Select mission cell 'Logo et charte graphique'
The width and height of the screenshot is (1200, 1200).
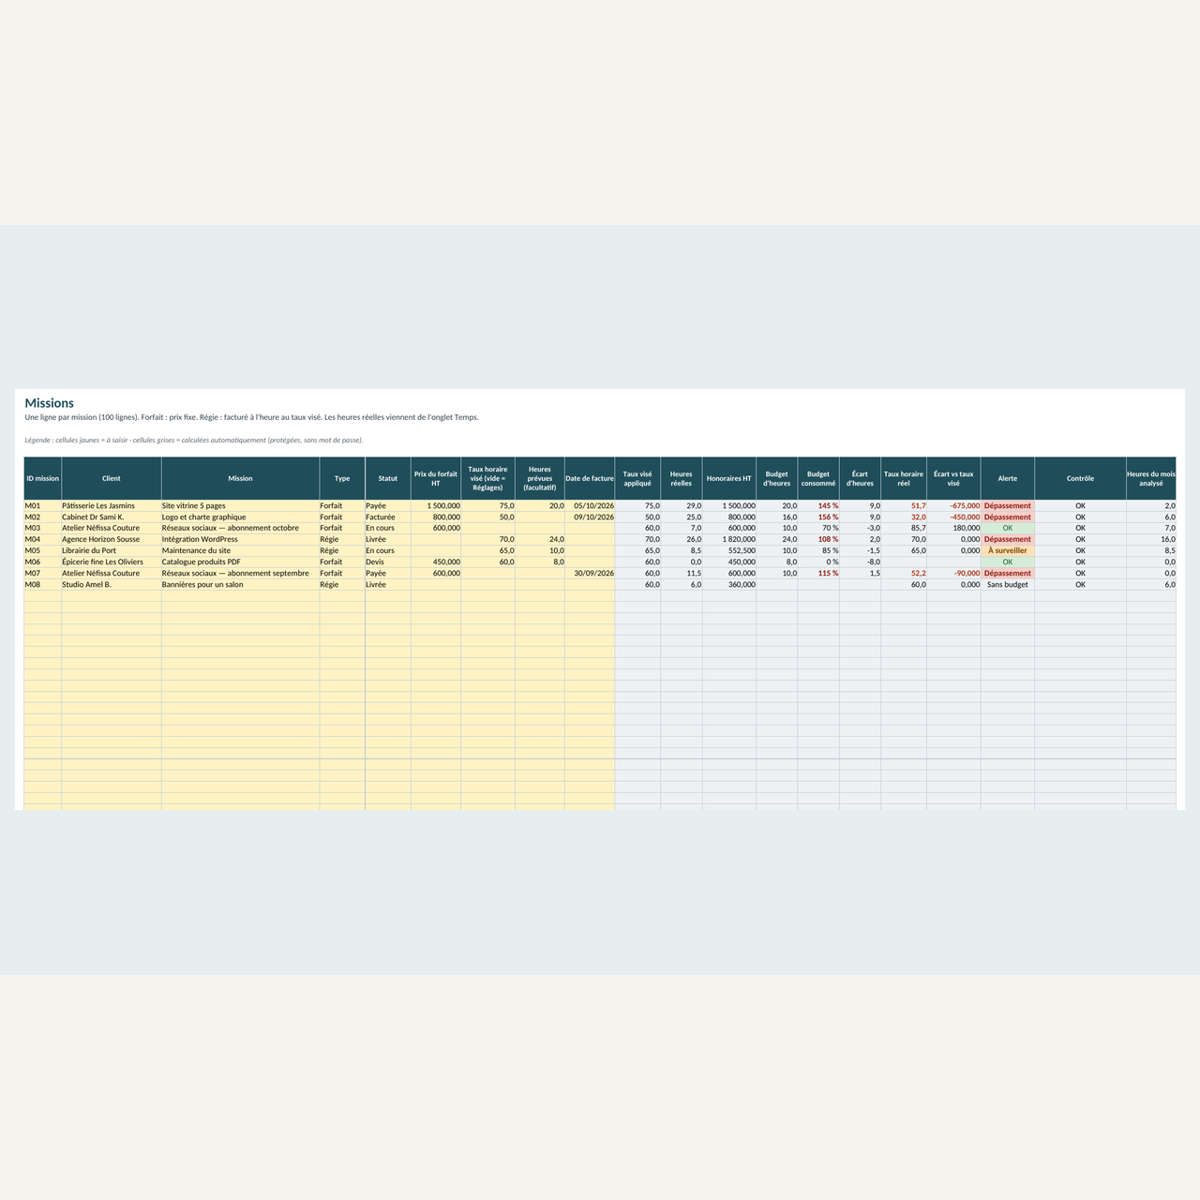point(240,517)
